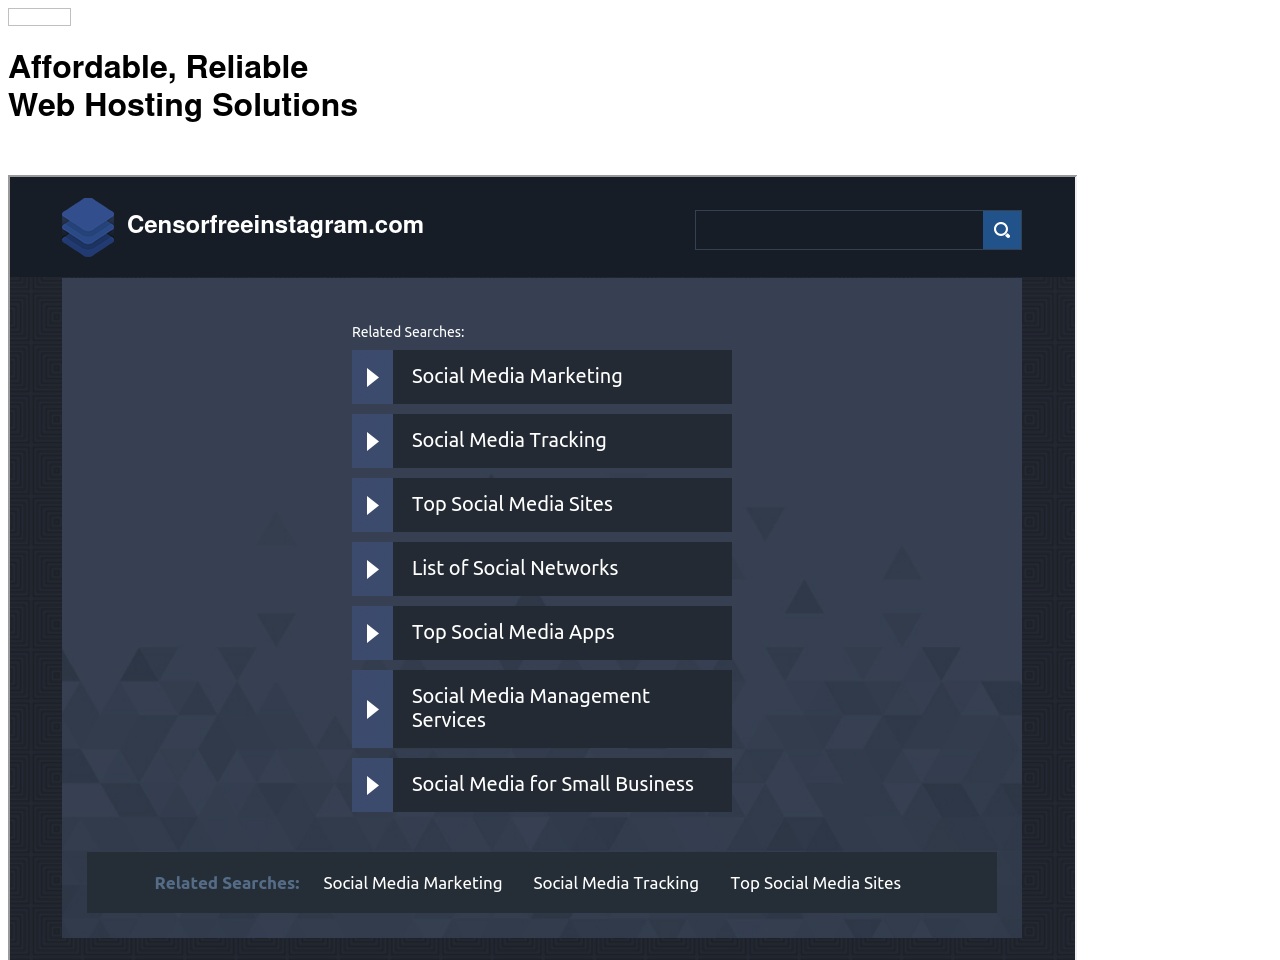The width and height of the screenshot is (1280, 960).
Task: Click arrow icon beside Top Social Media Sites
Action: pos(372,505)
